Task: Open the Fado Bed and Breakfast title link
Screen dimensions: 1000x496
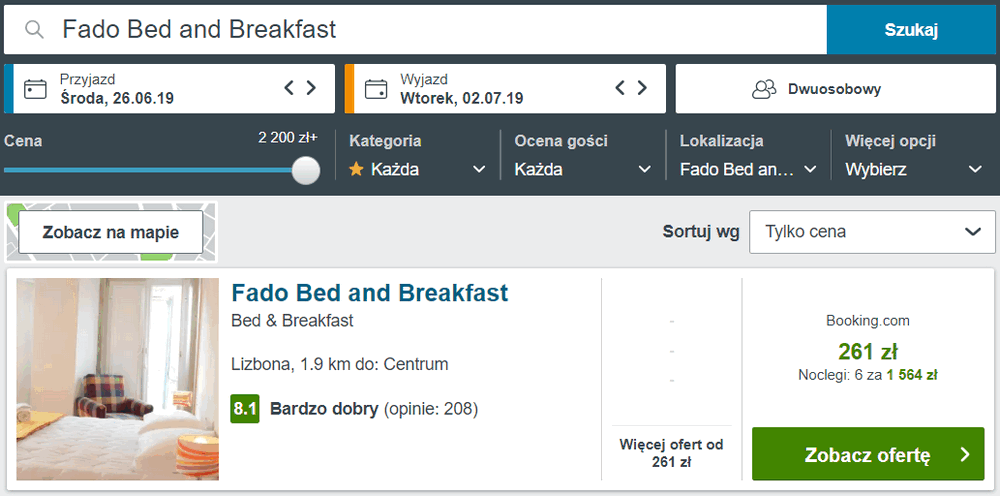Action: click(369, 293)
